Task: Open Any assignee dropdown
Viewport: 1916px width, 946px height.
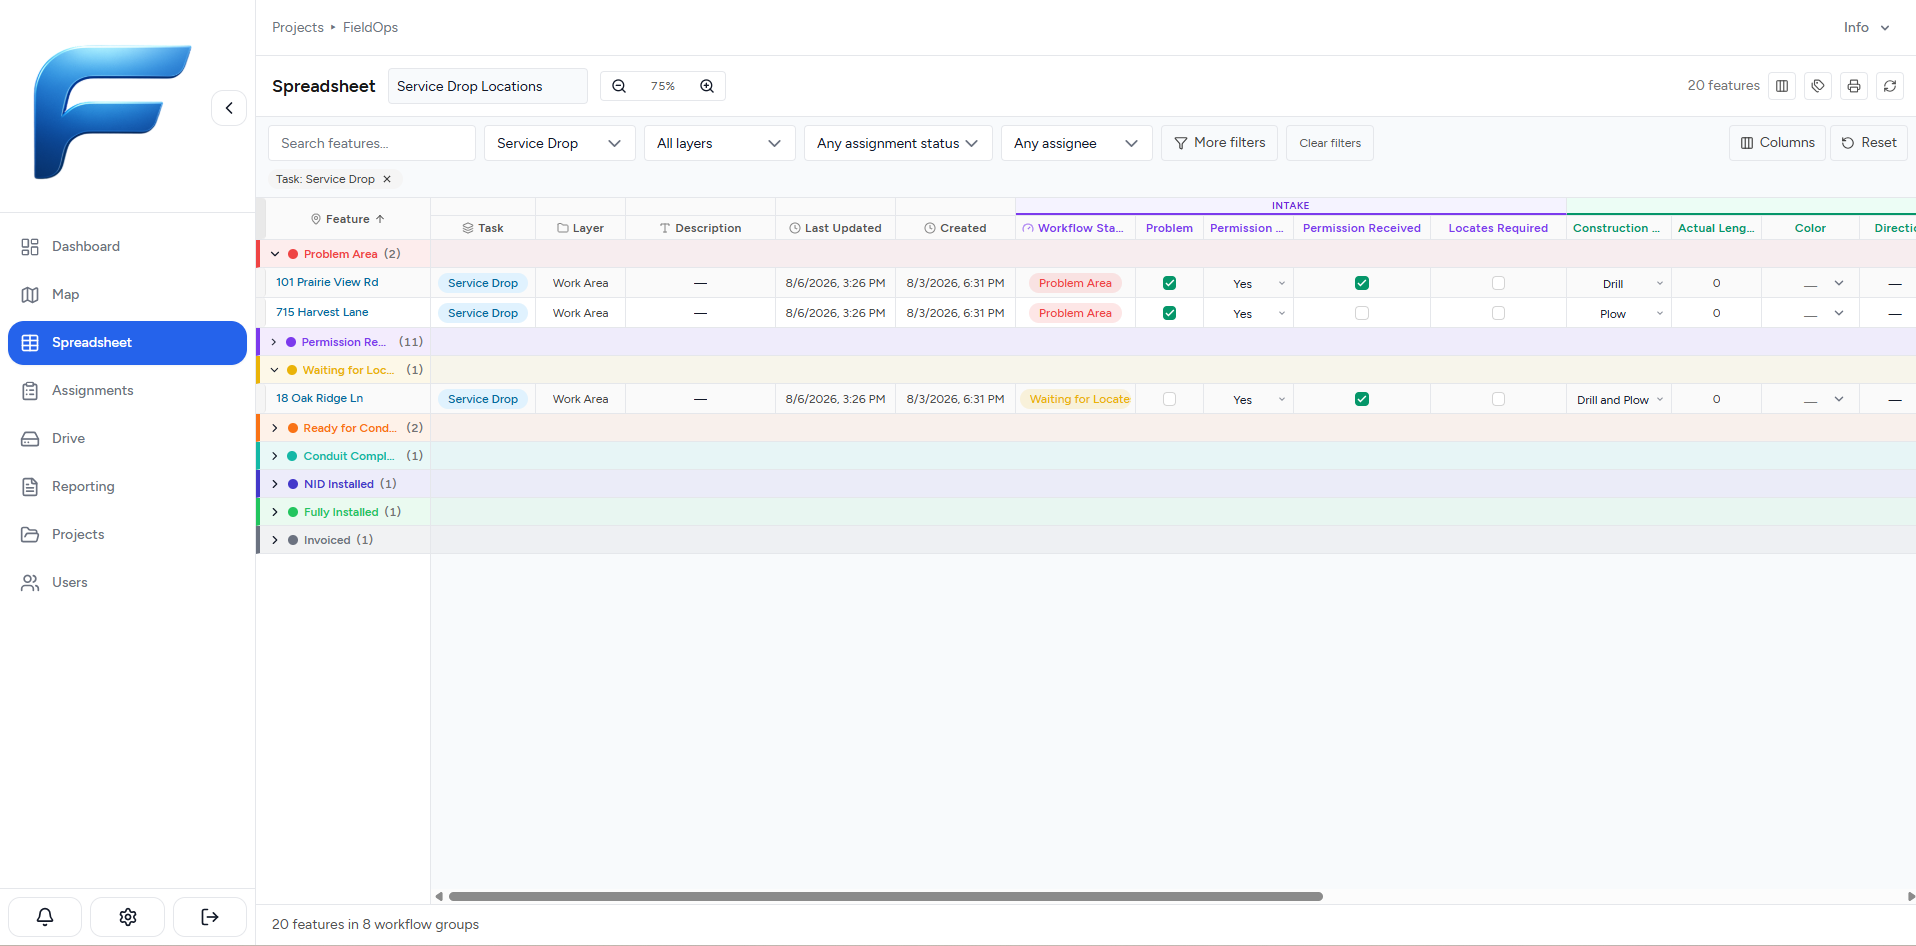Action: click(1076, 143)
